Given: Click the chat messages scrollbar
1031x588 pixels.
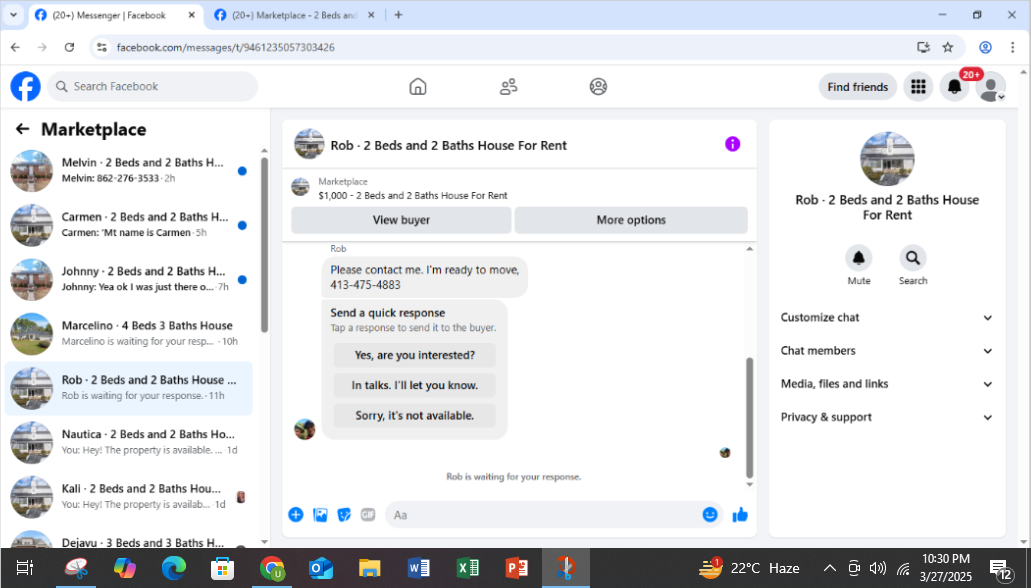Looking at the screenshot, I should click(750, 418).
